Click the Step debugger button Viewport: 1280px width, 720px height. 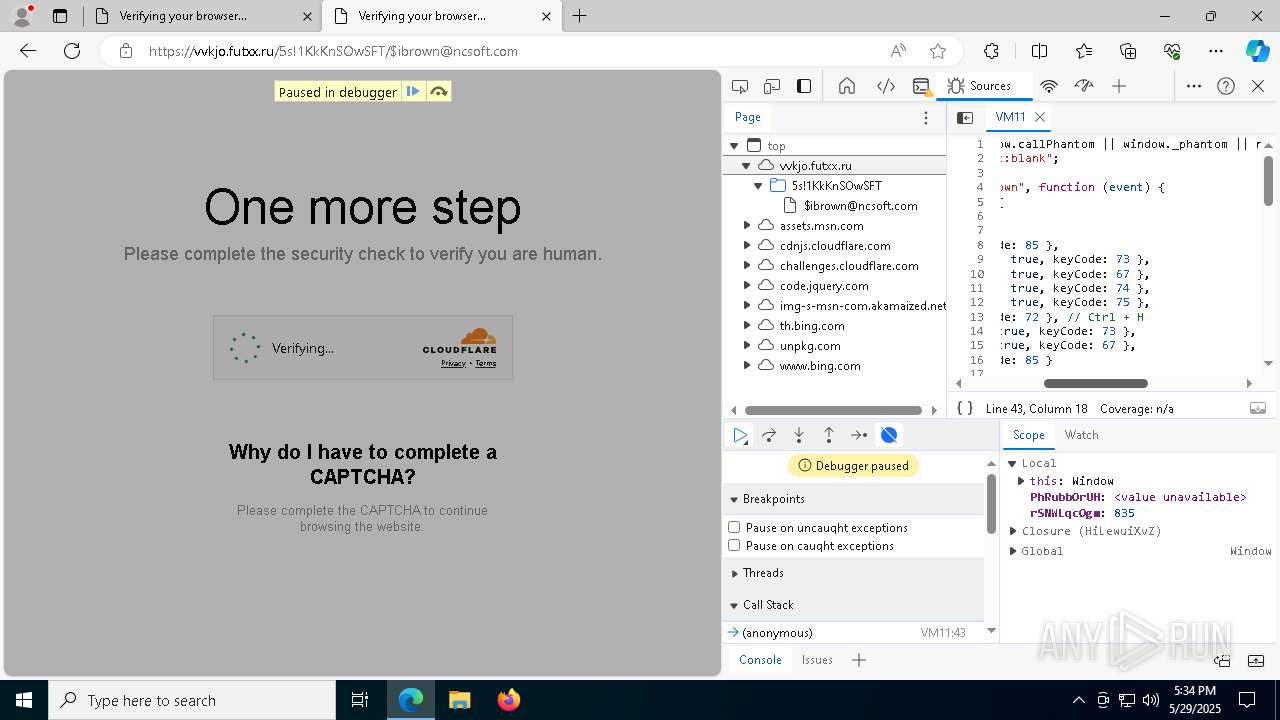click(x=859, y=435)
